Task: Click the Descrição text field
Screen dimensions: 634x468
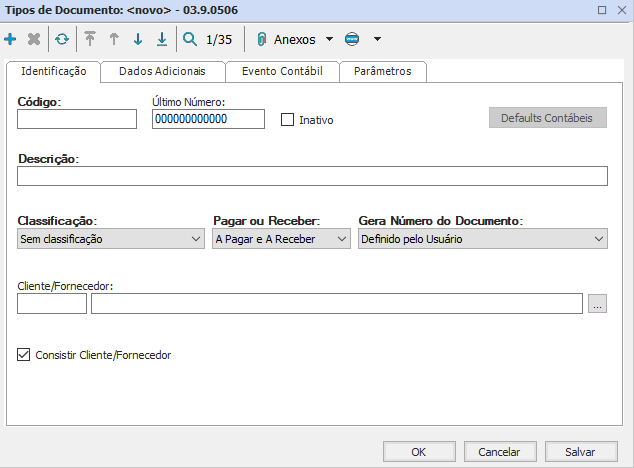Action: point(312,177)
